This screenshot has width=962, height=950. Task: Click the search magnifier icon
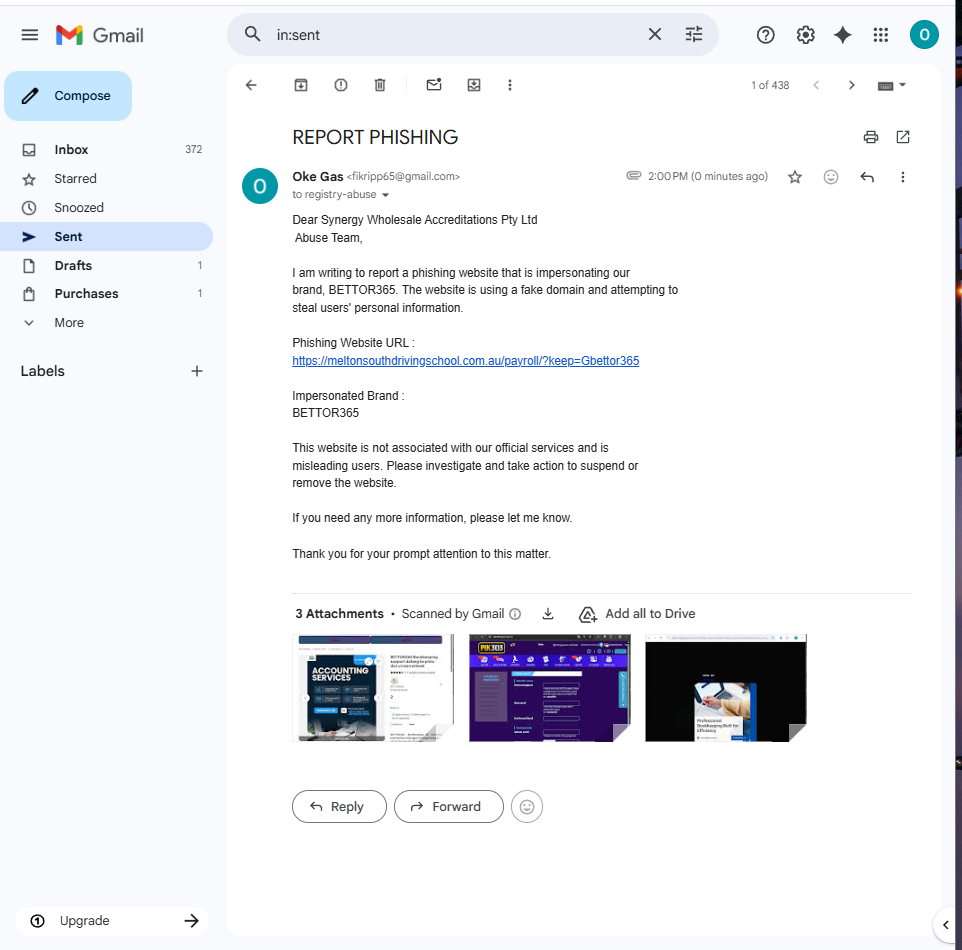252,34
